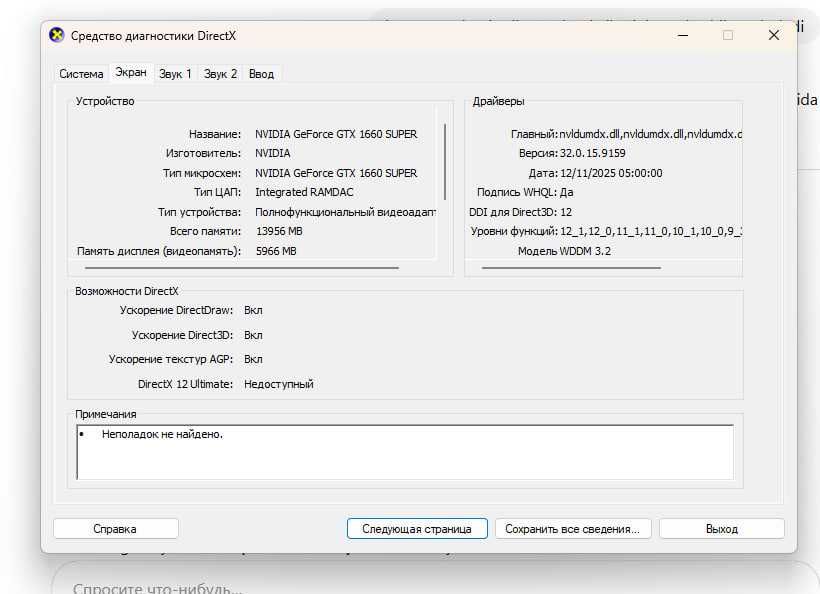Click the 5966 MB video memory value

(x=276, y=251)
